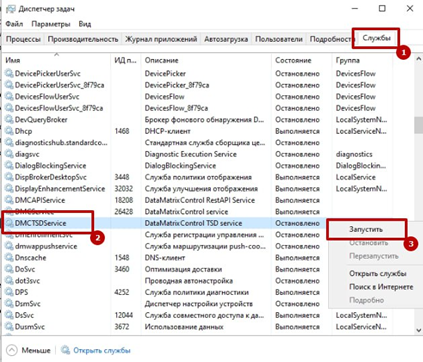Viewport: 423px width, 362px height.
Task: Click the vertical scrollbar thumb
Action: coord(418,125)
